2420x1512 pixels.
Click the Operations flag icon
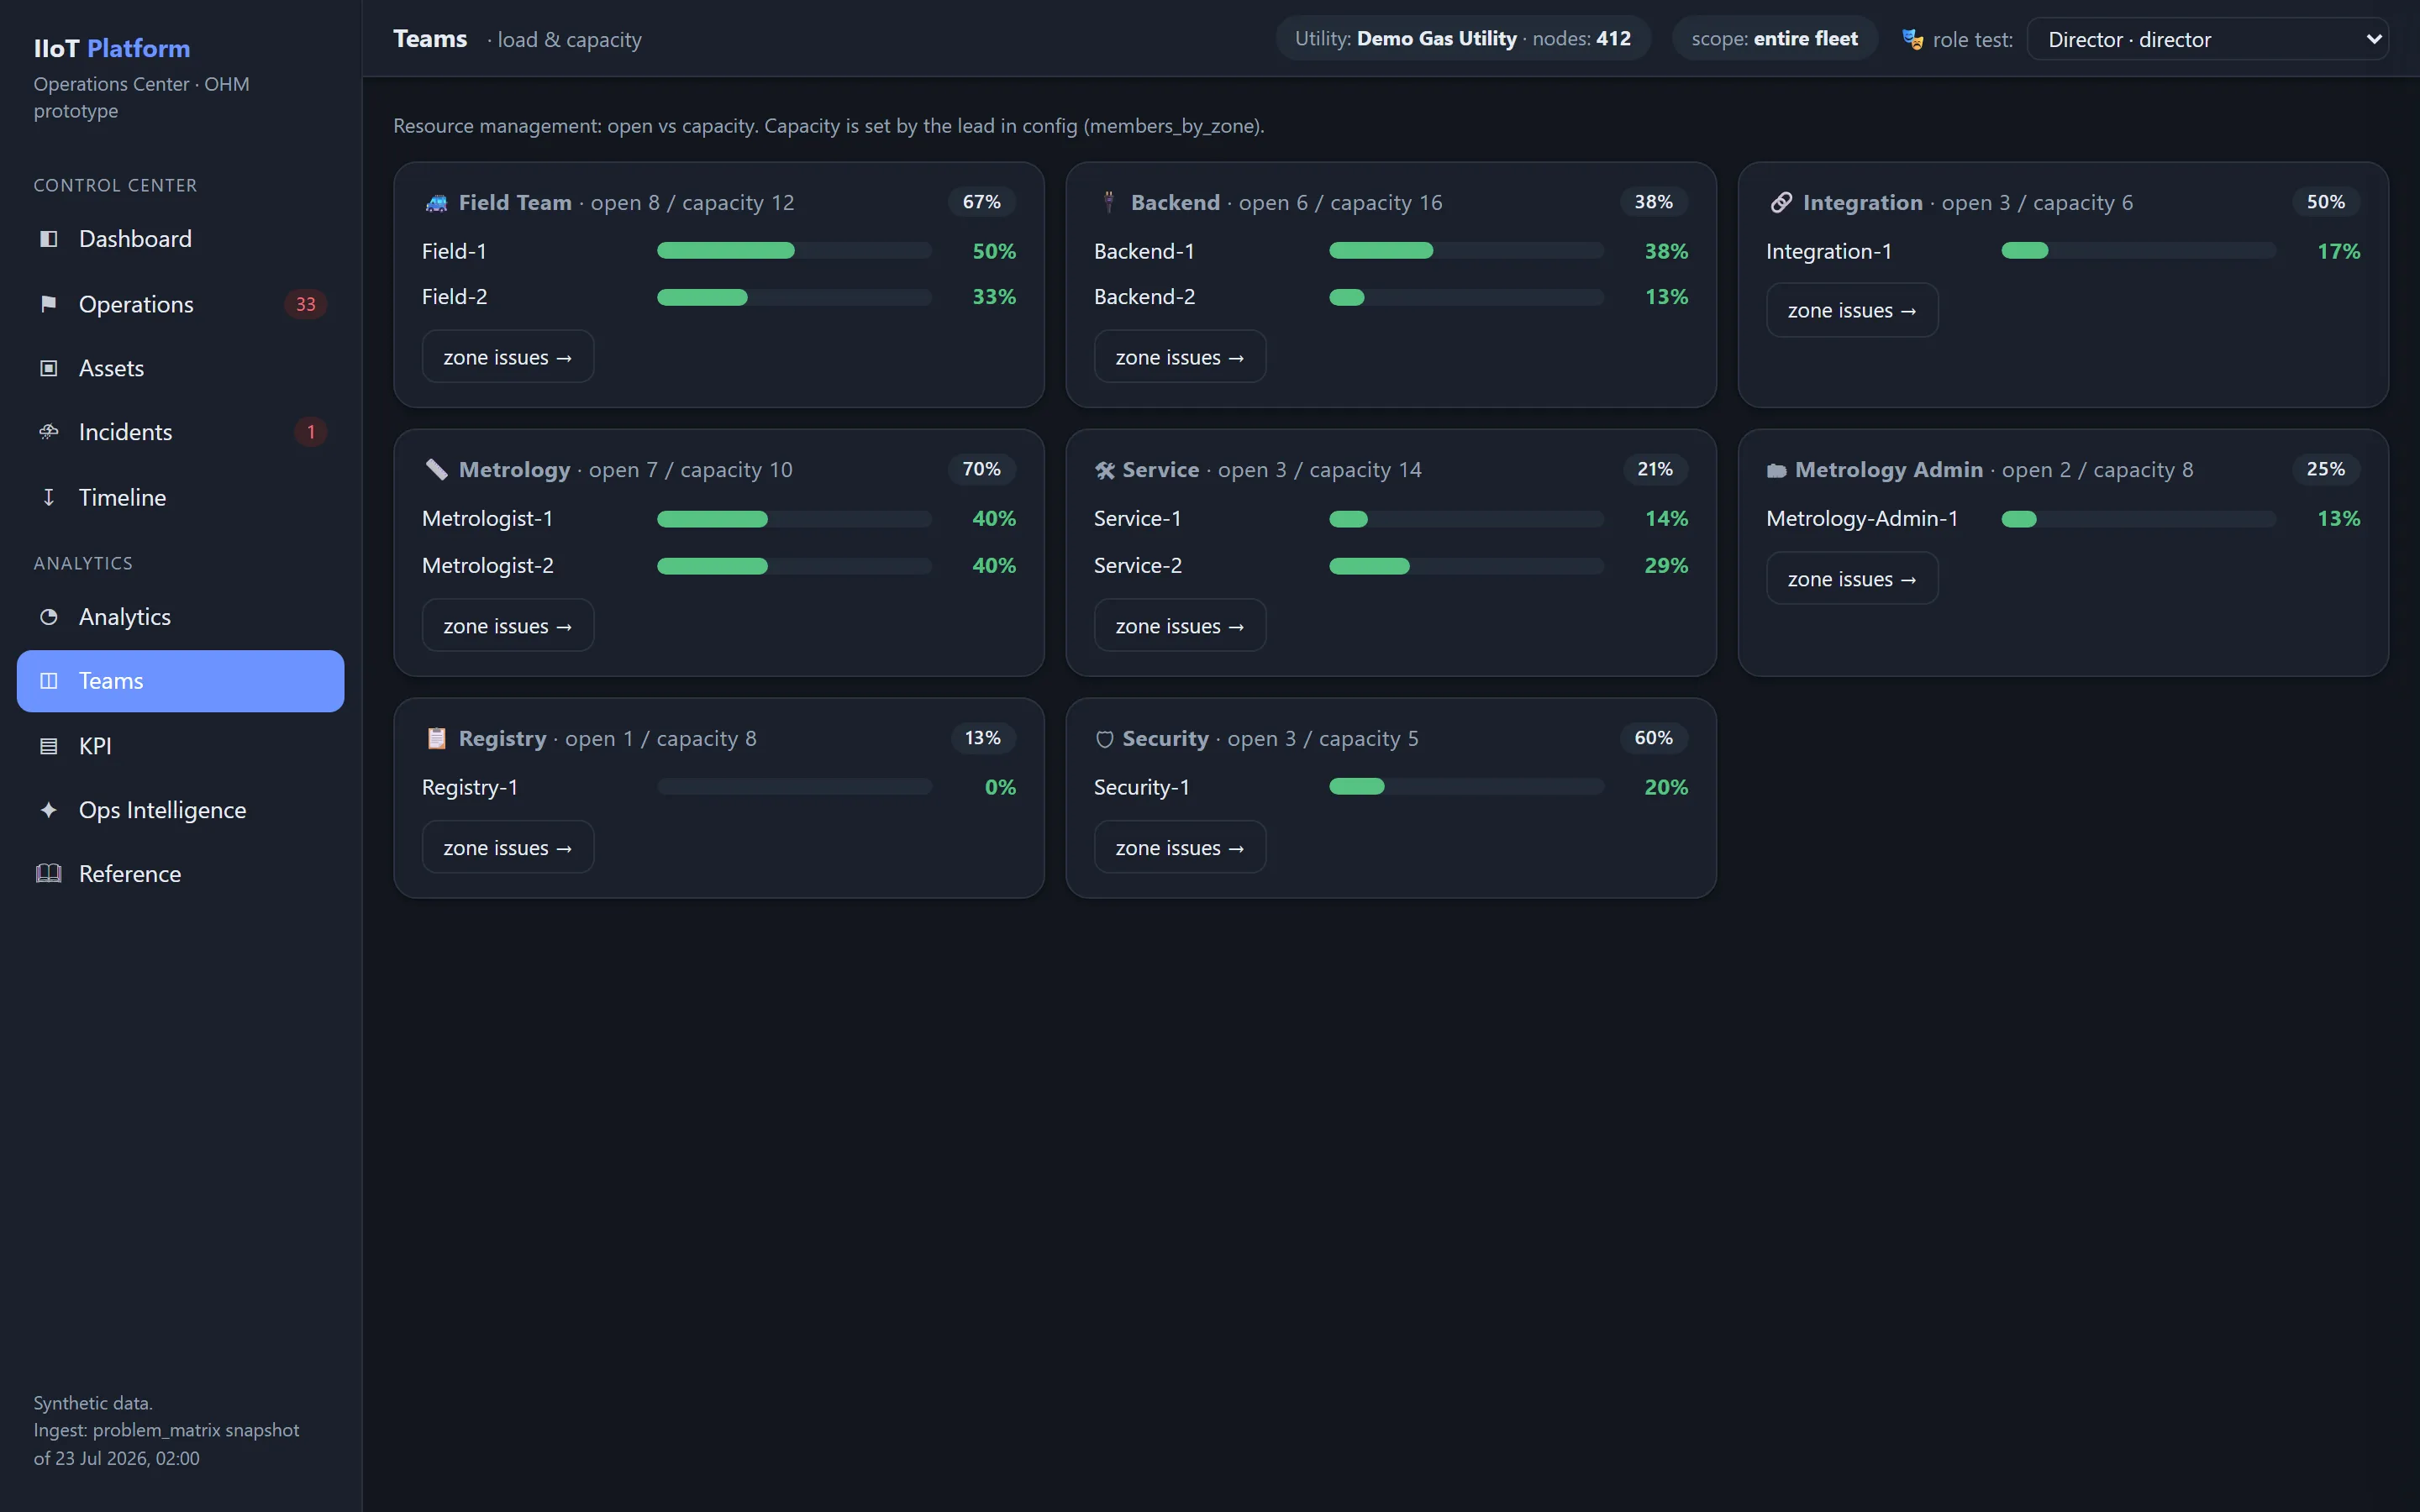click(x=48, y=304)
